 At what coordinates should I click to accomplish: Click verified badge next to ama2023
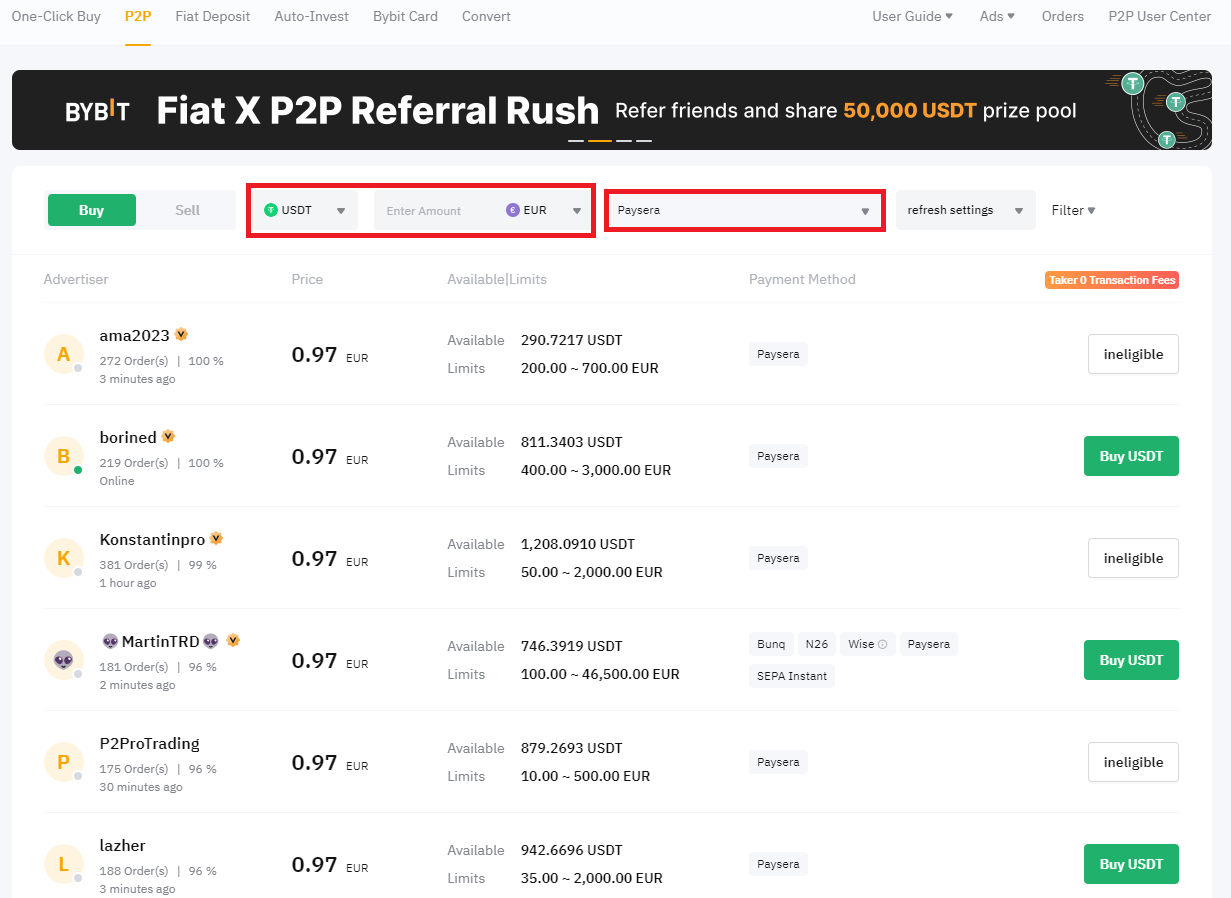[181, 334]
